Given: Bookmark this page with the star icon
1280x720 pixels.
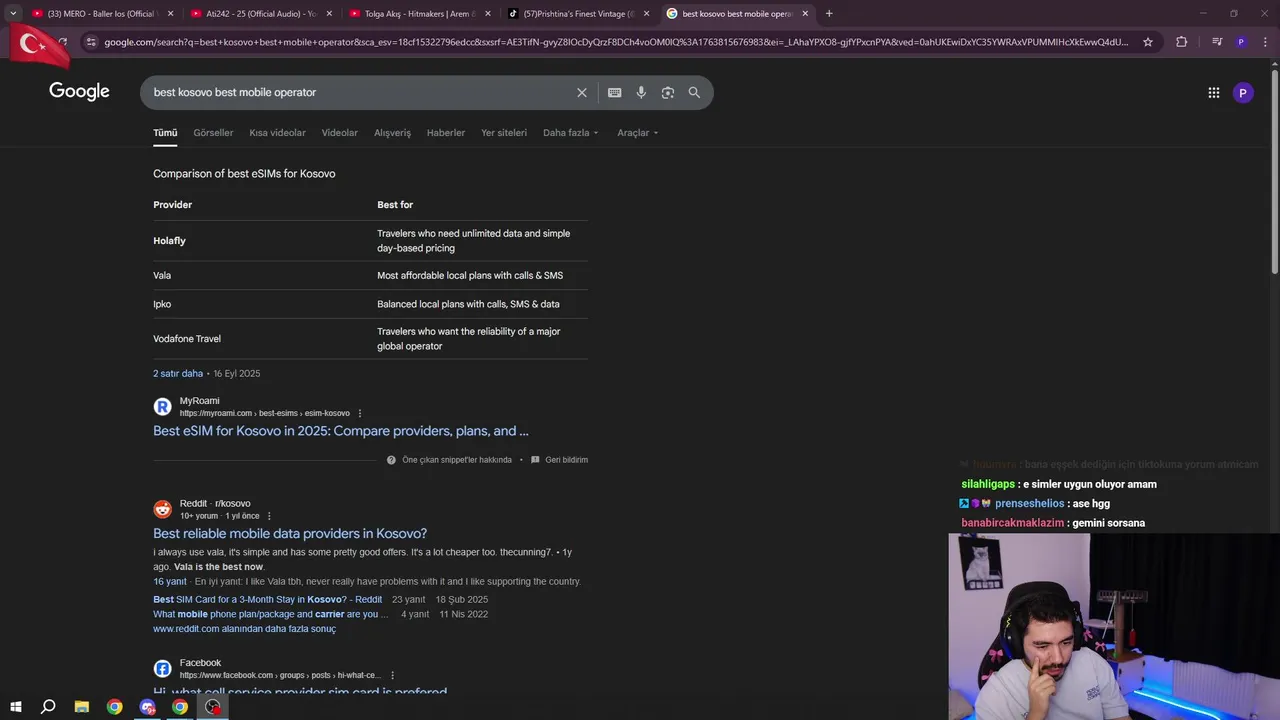Looking at the screenshot, I should (x=1148, y=42).
